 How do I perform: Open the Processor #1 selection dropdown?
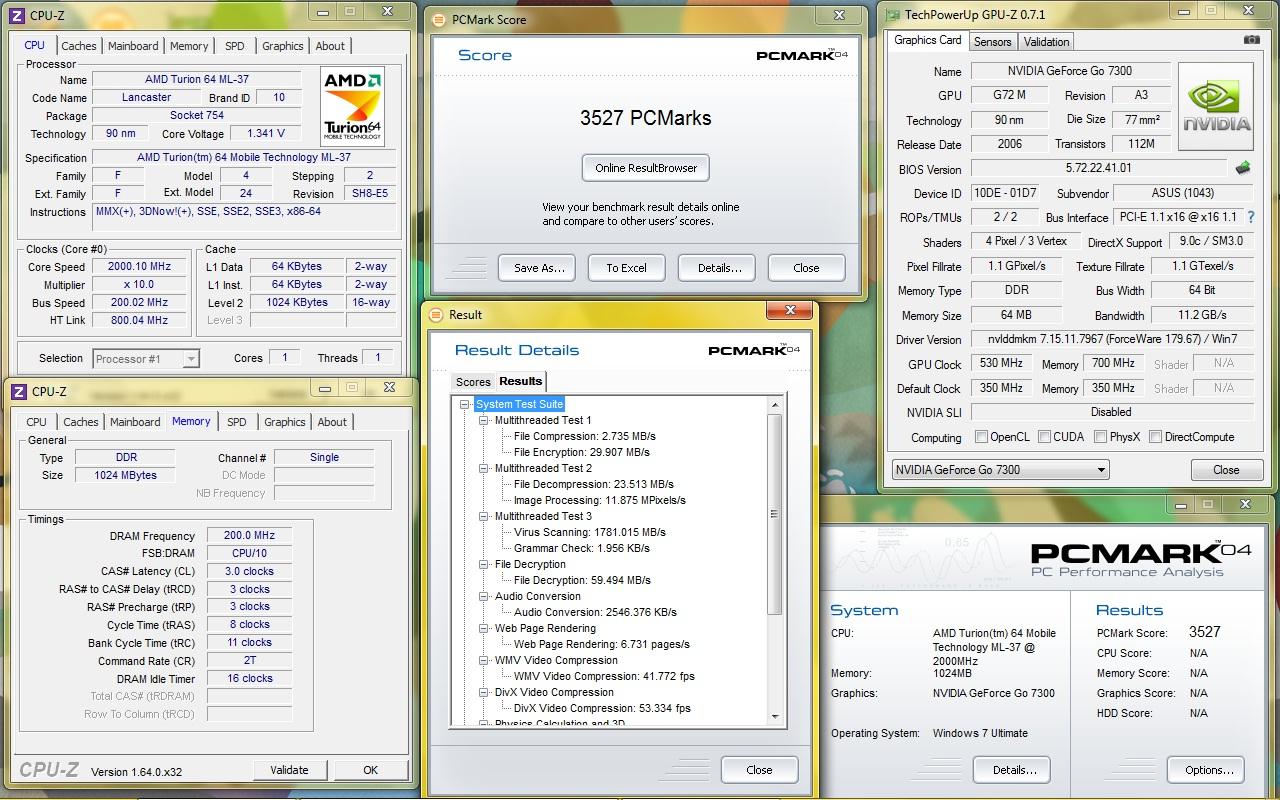point(147,358)
